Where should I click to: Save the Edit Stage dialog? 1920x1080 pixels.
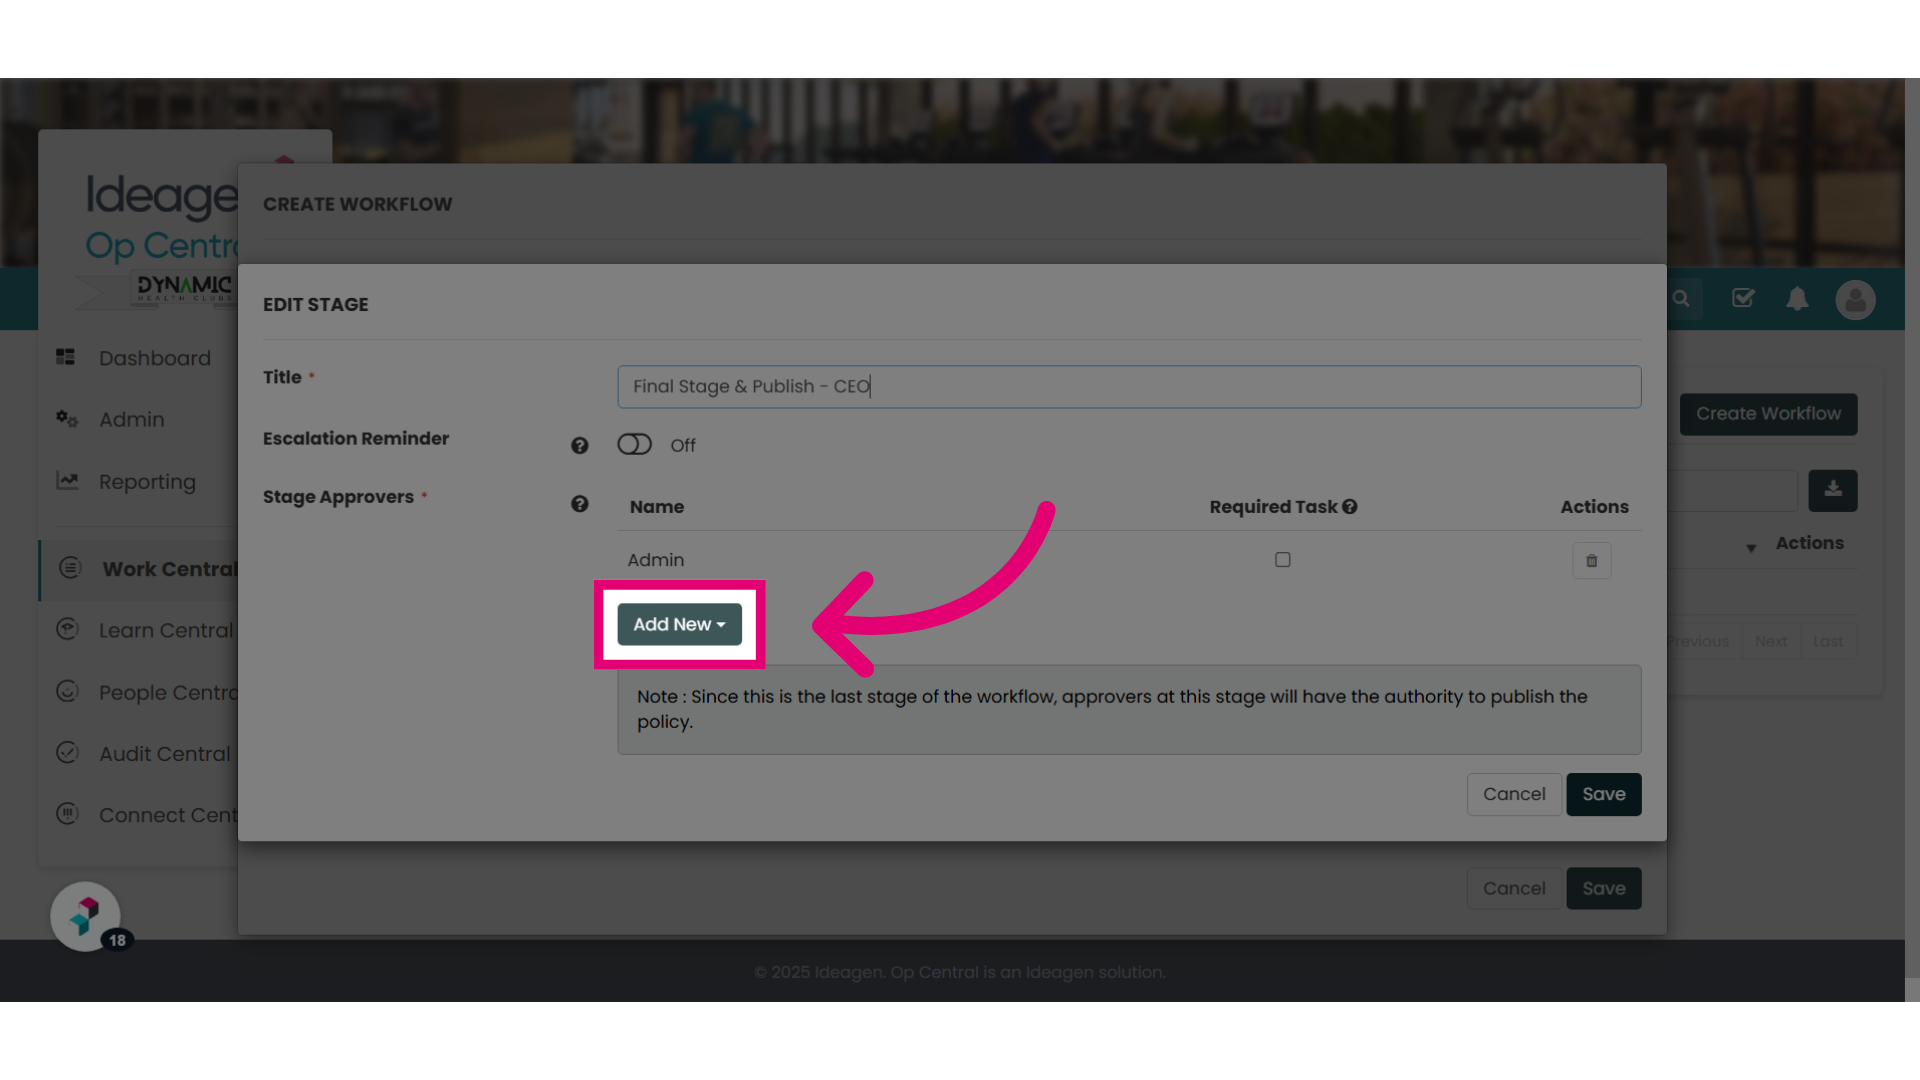click(x=1603, y=794)
